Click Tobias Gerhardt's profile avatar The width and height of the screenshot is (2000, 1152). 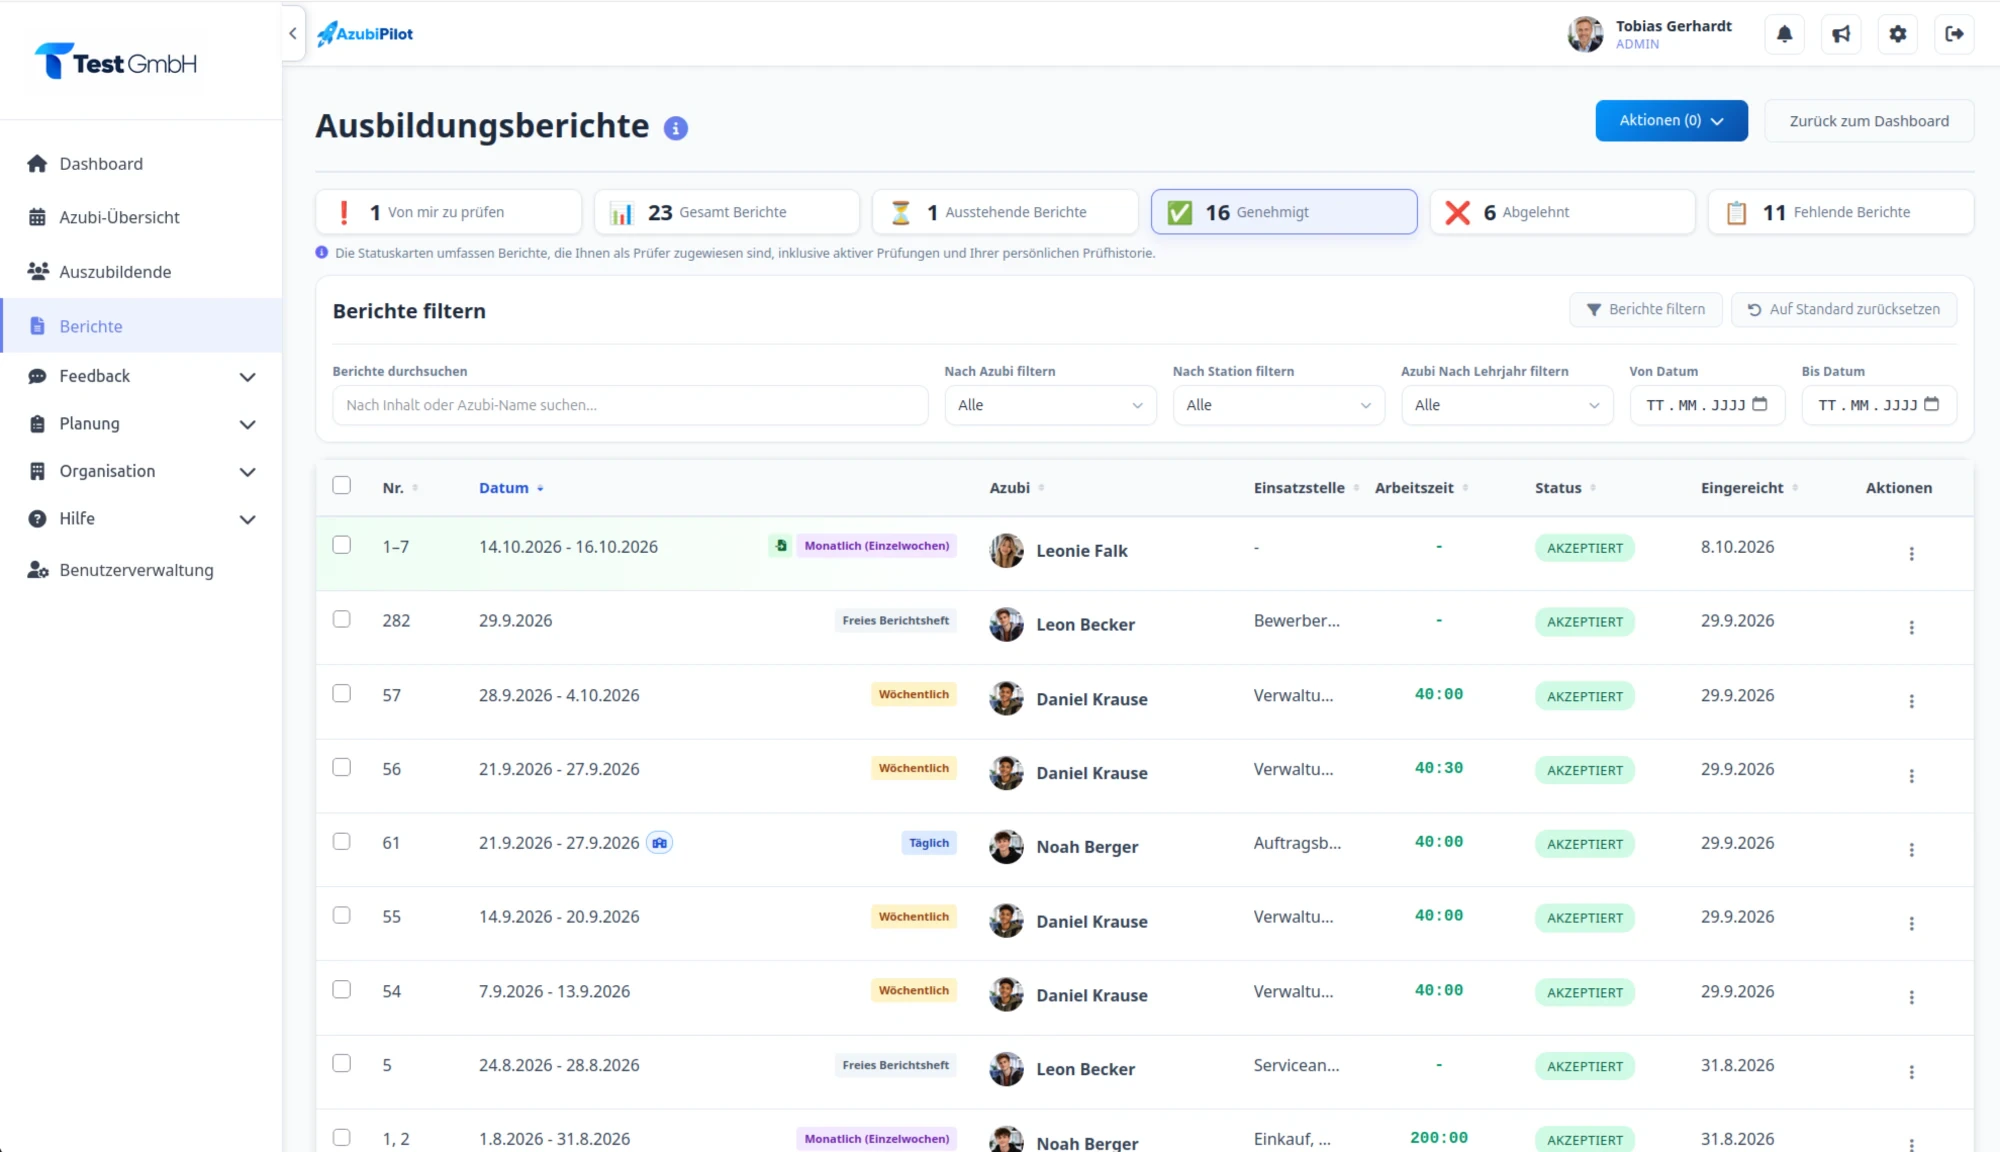(x=1585, y=34)
